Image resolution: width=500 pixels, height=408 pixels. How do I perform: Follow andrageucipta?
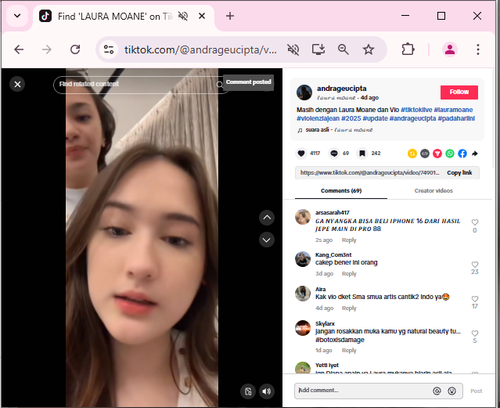(x=459, y=92)
